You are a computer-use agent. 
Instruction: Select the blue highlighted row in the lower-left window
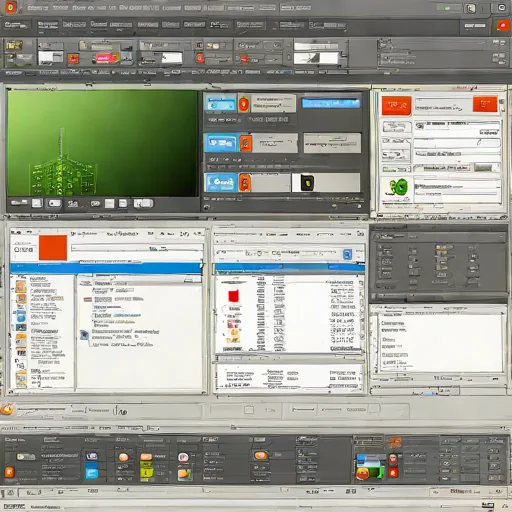(x=106, y=268)
